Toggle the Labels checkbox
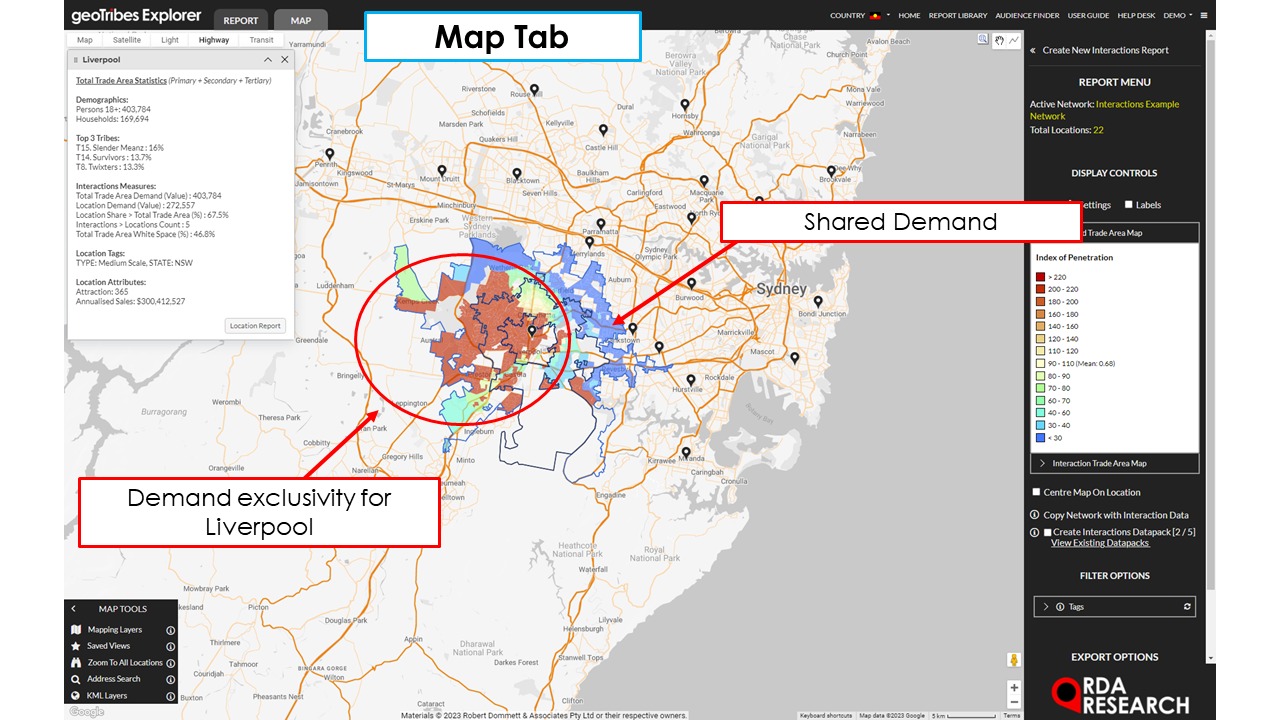1280x720 pixels. [x=1129, y=205]
